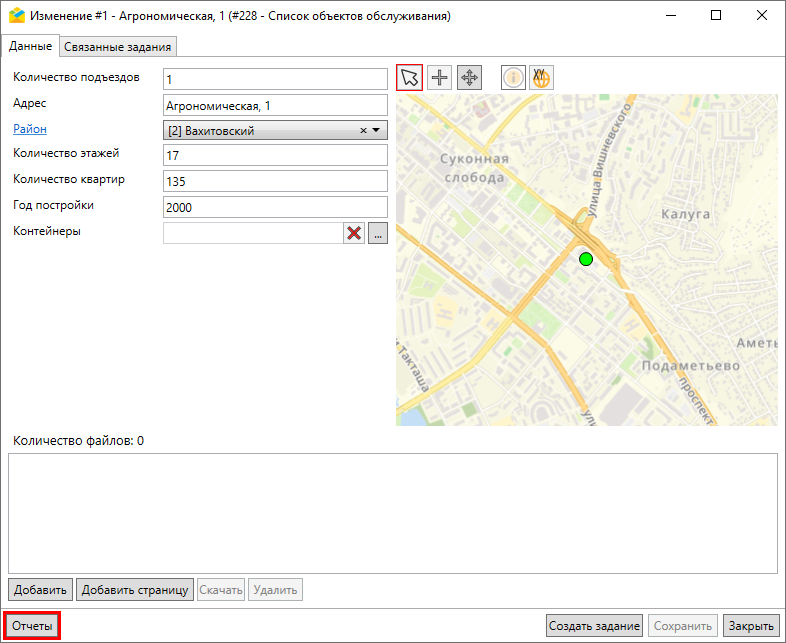The height and width of the screenshot is (643, 786).
Task: Select the Данные tab
Action: (x=30, y=46)
